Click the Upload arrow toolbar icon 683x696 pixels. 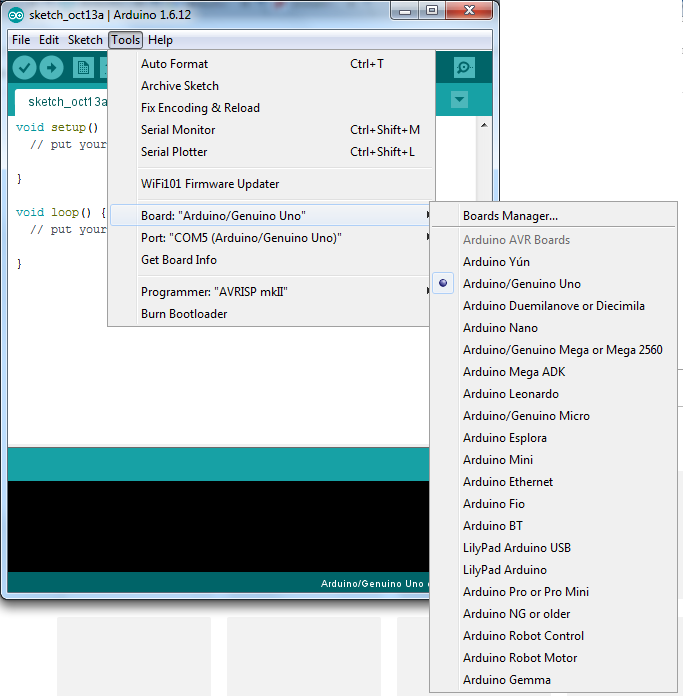[51, 68]
